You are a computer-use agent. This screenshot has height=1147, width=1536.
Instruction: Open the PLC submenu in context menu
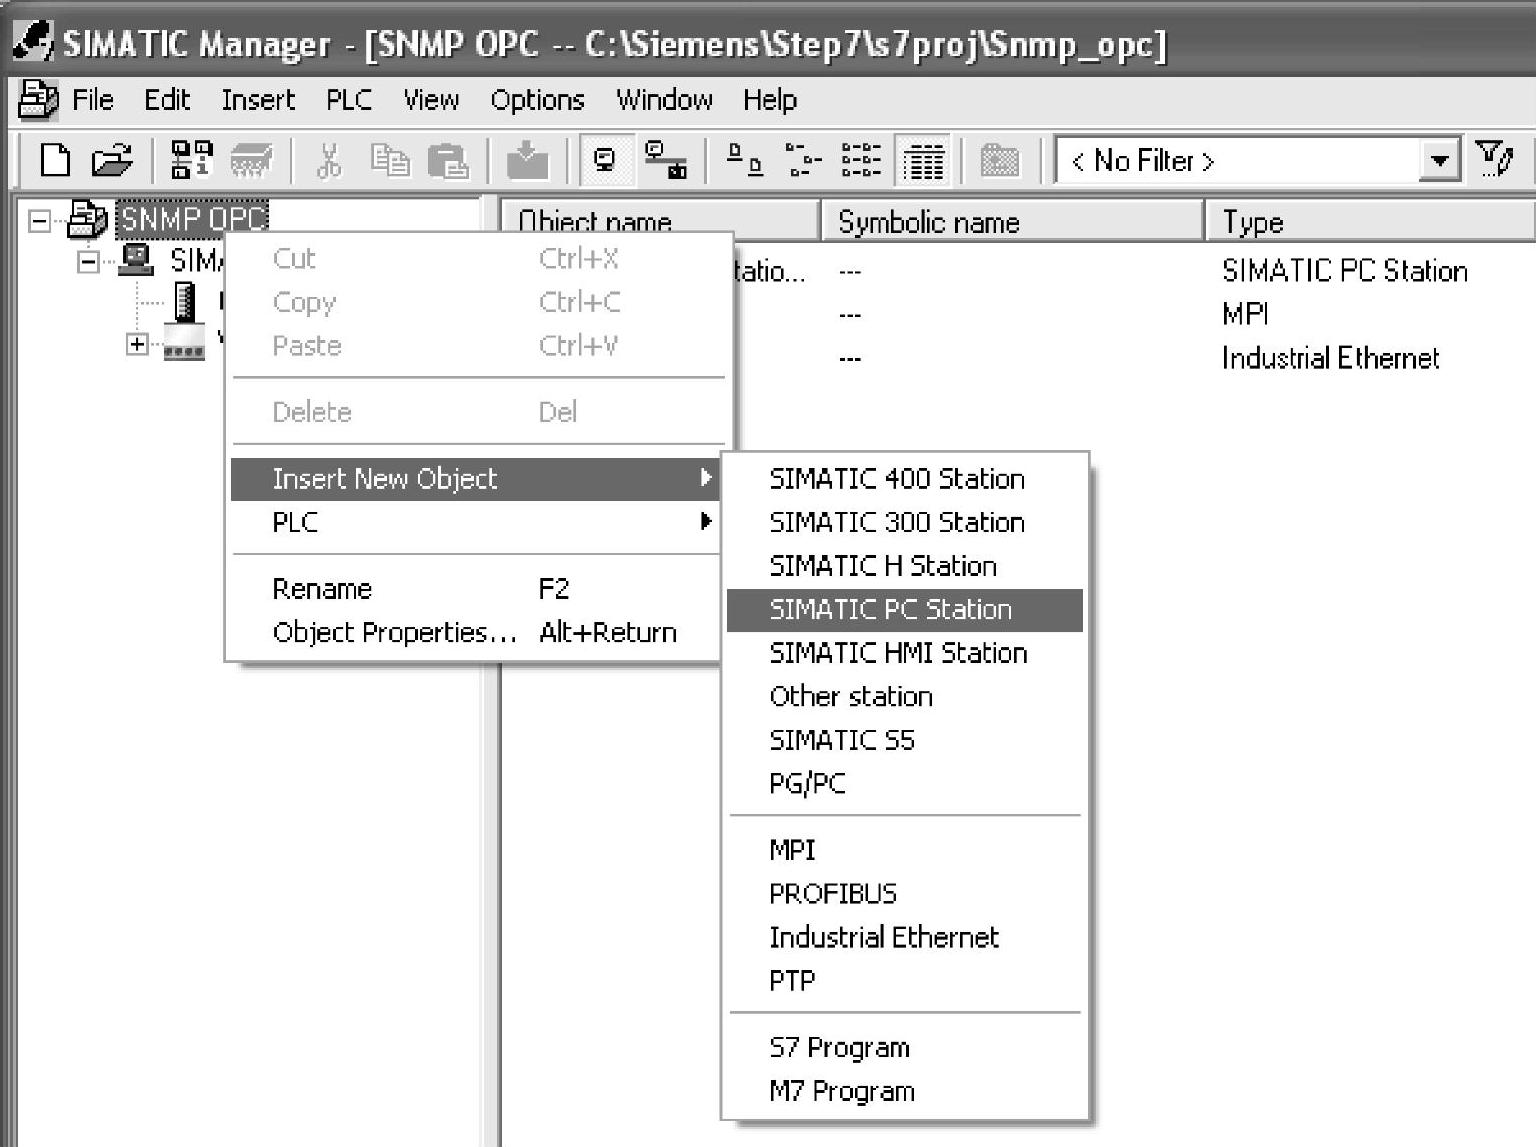pos(476,522)
